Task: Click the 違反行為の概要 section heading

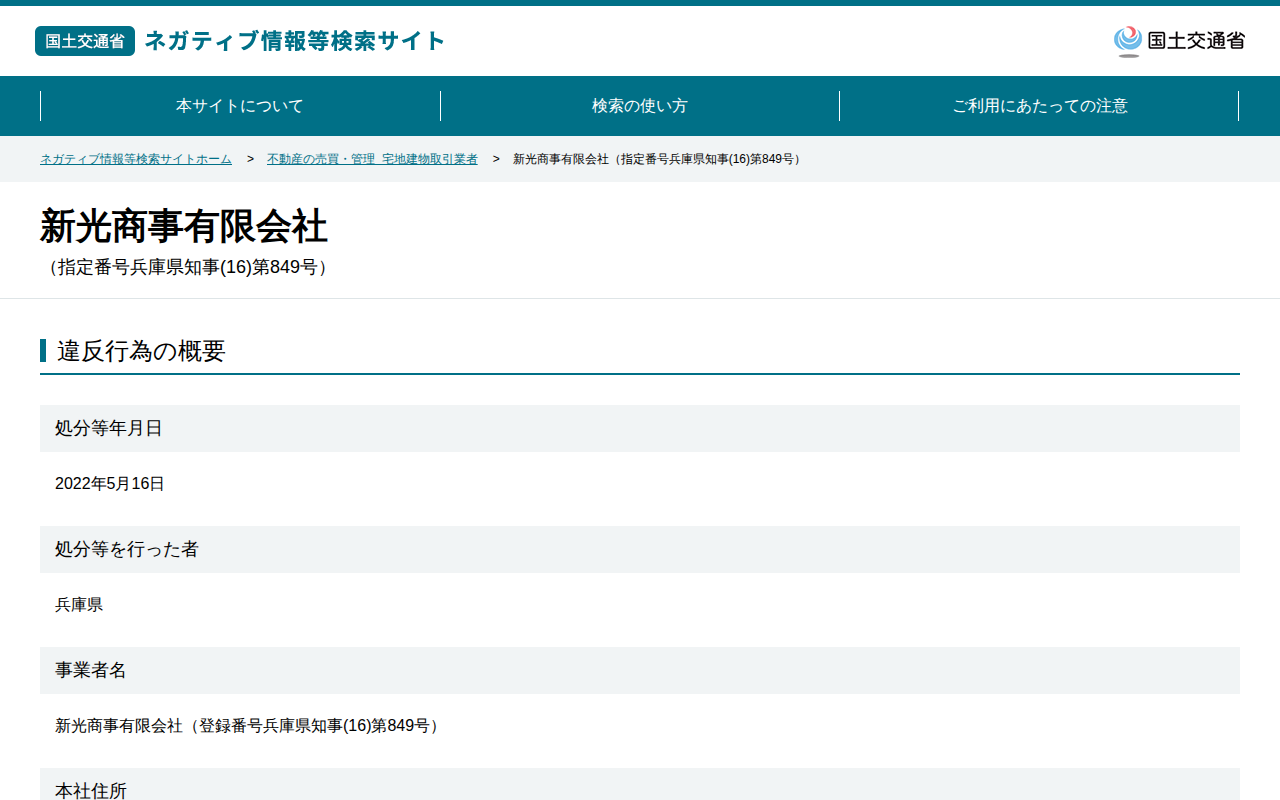Action: 141,351
